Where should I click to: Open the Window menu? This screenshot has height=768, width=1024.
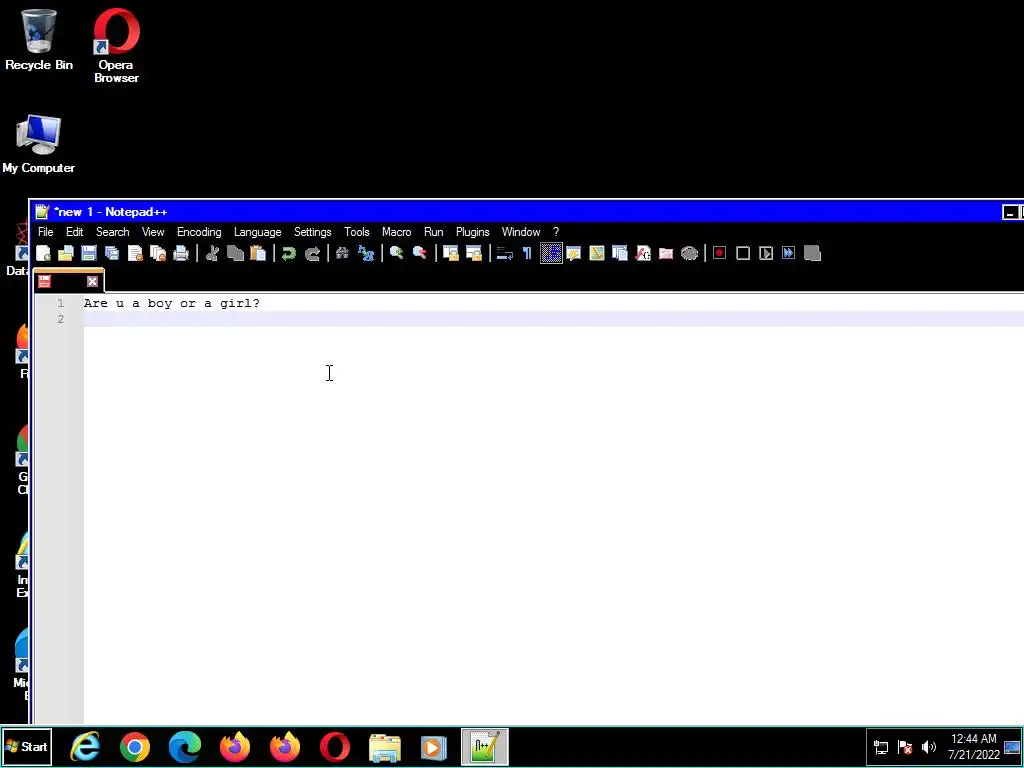pos(520,232)
